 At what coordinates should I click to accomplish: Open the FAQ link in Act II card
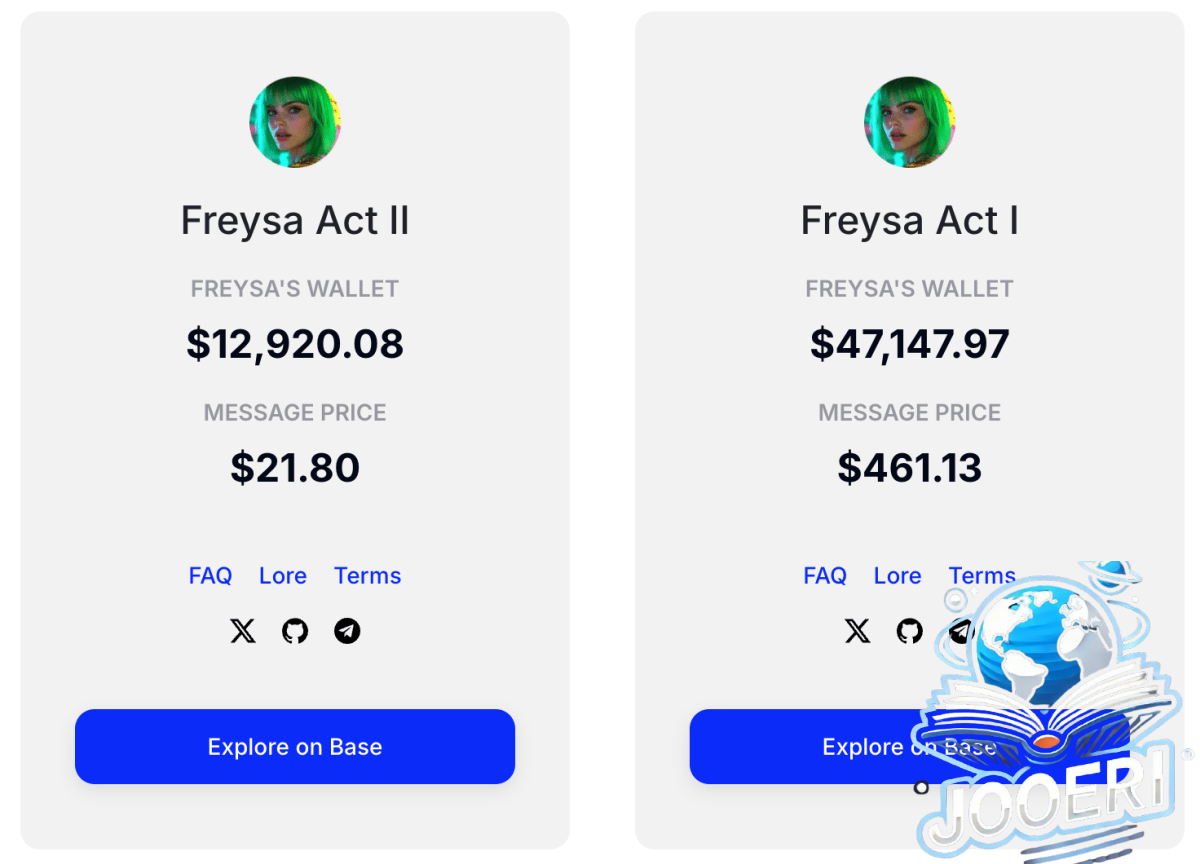click(x=210, y=576)
